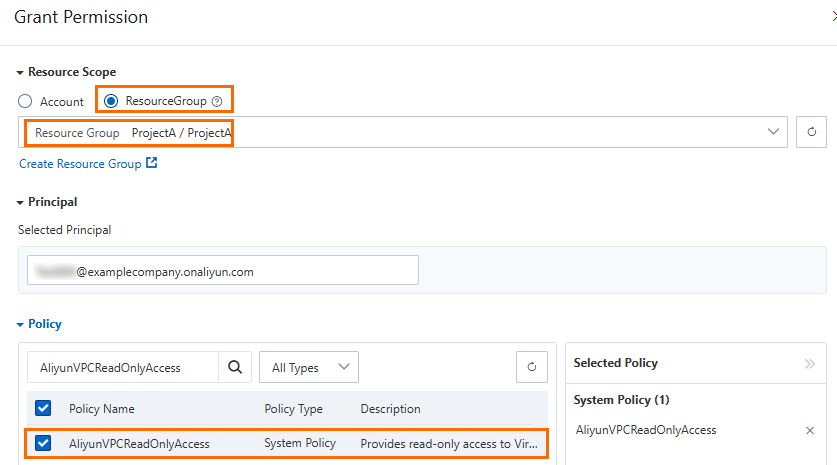Image resolution: width=837 pixels, height=465 pixels.
Task: Click the selected principal email field
Action: click(x=223, y=270)
